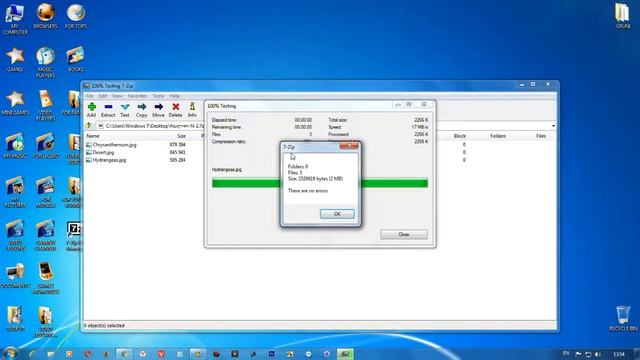640x360 pixels.
Task: Open the Favorites menu
Action: [x=137, y=96]
